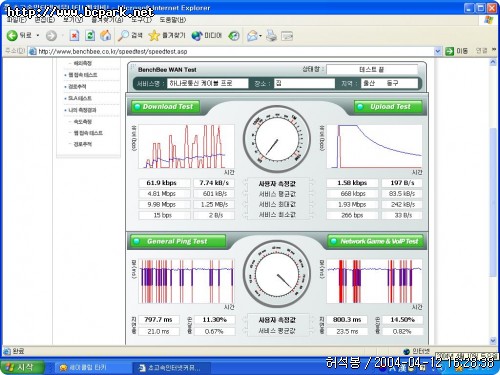This screenshot has width=500, height=375.
Task: Click the Forward arrow icon in toolbar
Action: point(51,36)
